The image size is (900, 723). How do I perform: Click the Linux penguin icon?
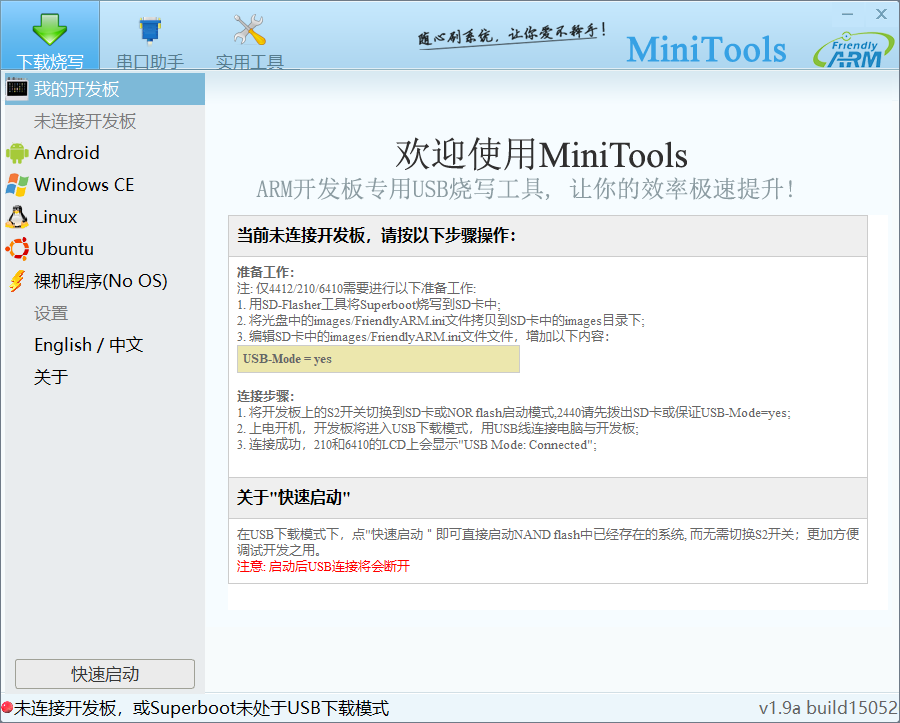[x=17, y=217]
